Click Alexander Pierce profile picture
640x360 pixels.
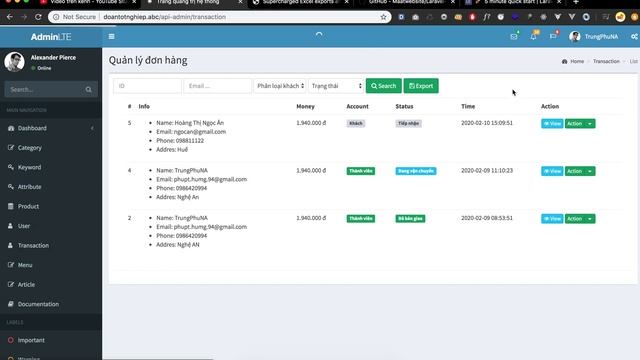[x=14, y=62]
